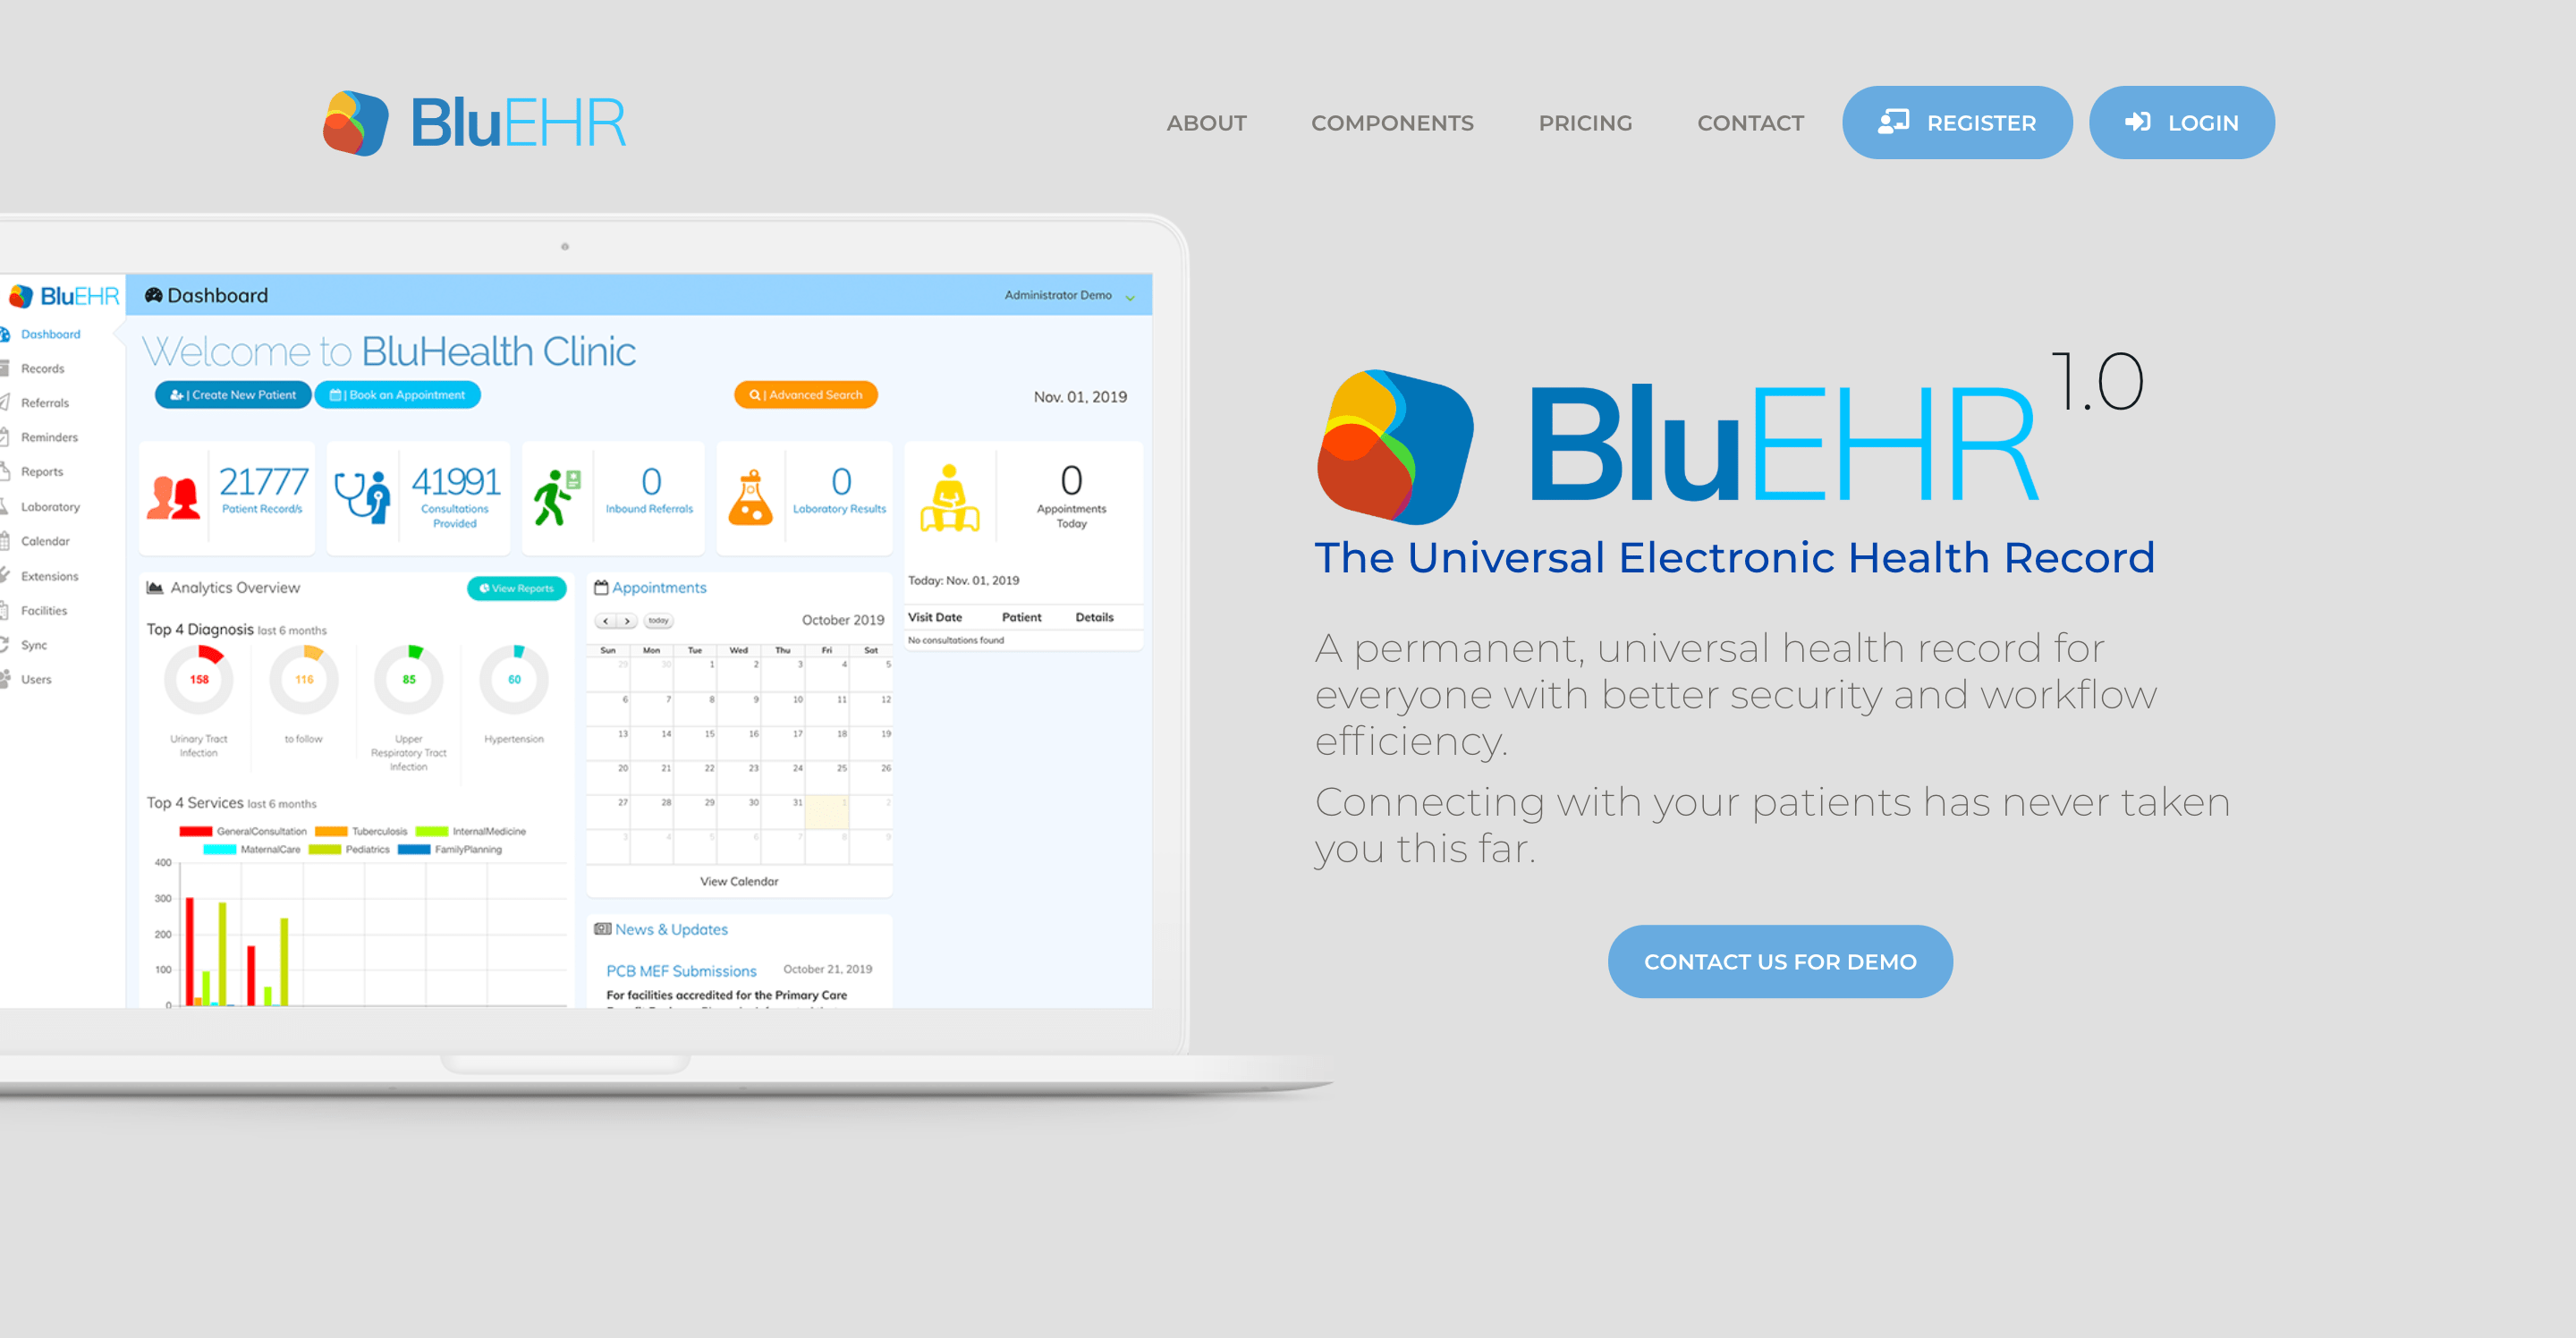The width and height of the screenshot is (2576, 1338).
Task: Expand the View Calendar appointments section
Action: coord(734,879)
